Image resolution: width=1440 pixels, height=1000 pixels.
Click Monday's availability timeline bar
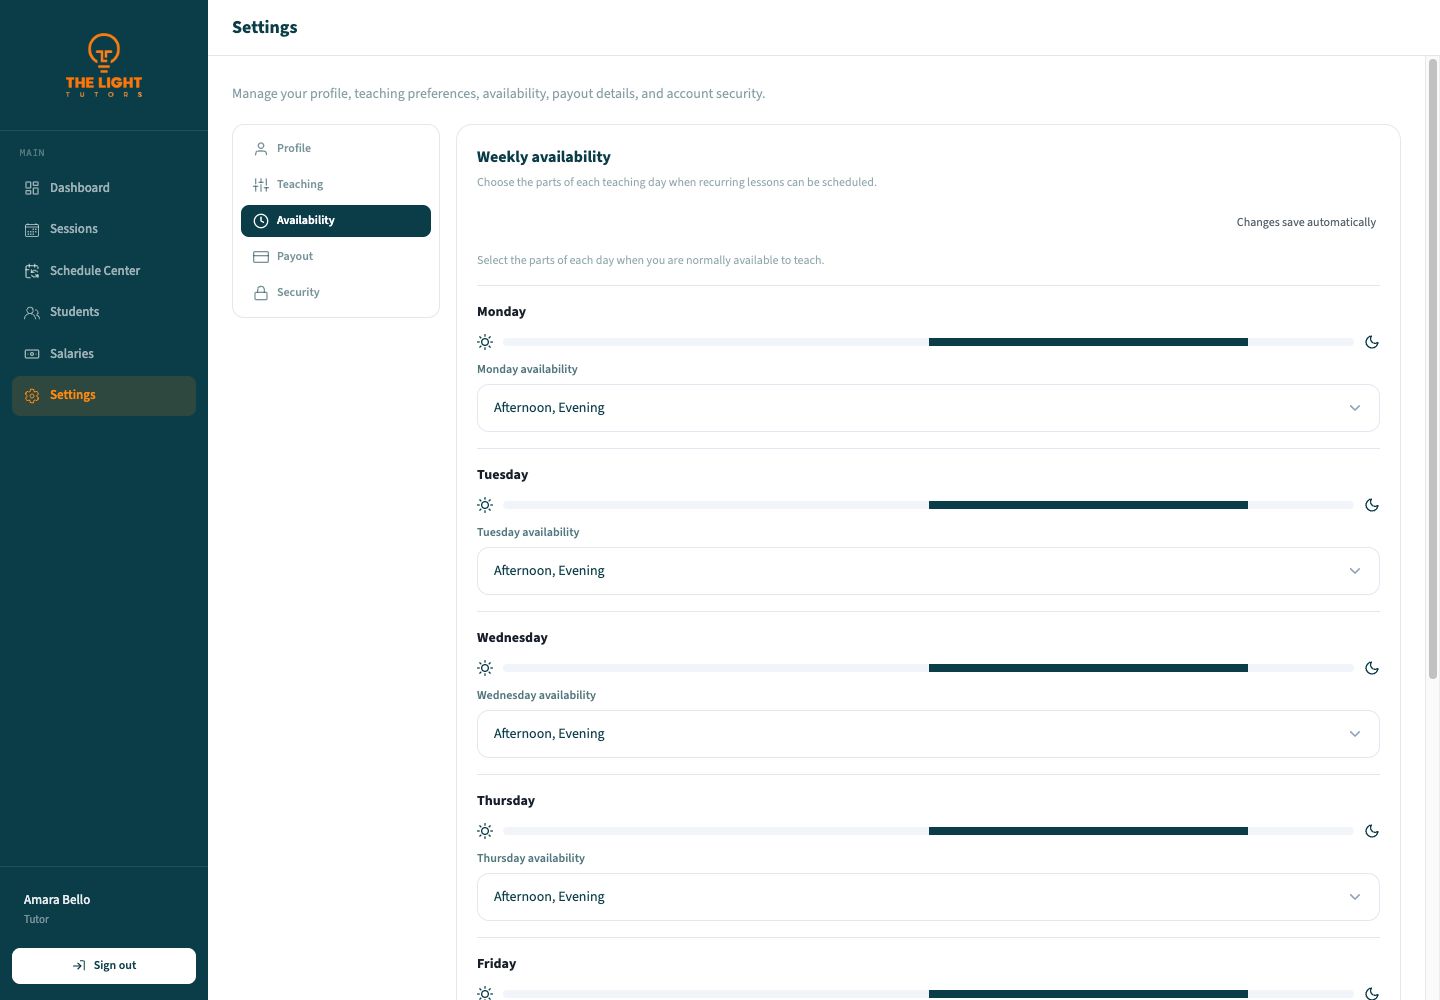click(928, 342)
